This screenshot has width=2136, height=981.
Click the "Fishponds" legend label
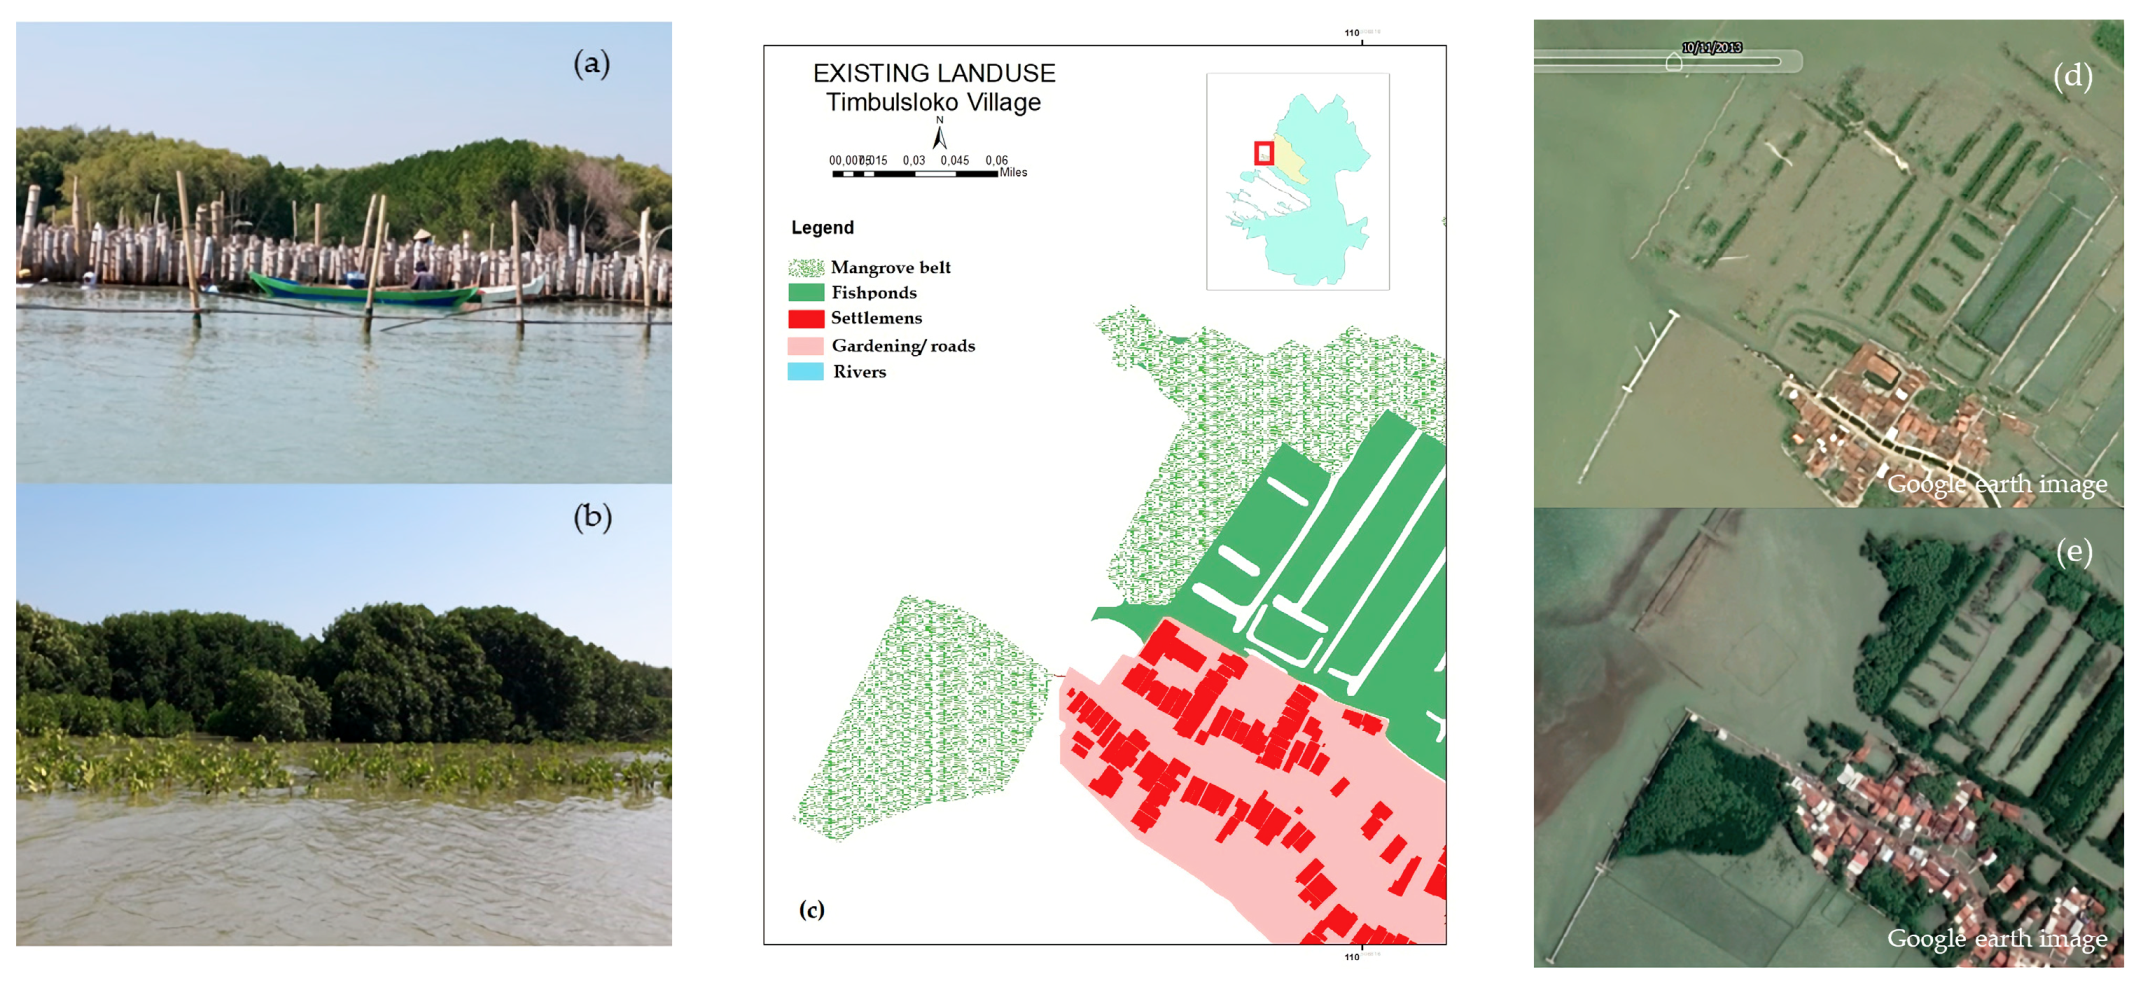click(x=874, y=292)
